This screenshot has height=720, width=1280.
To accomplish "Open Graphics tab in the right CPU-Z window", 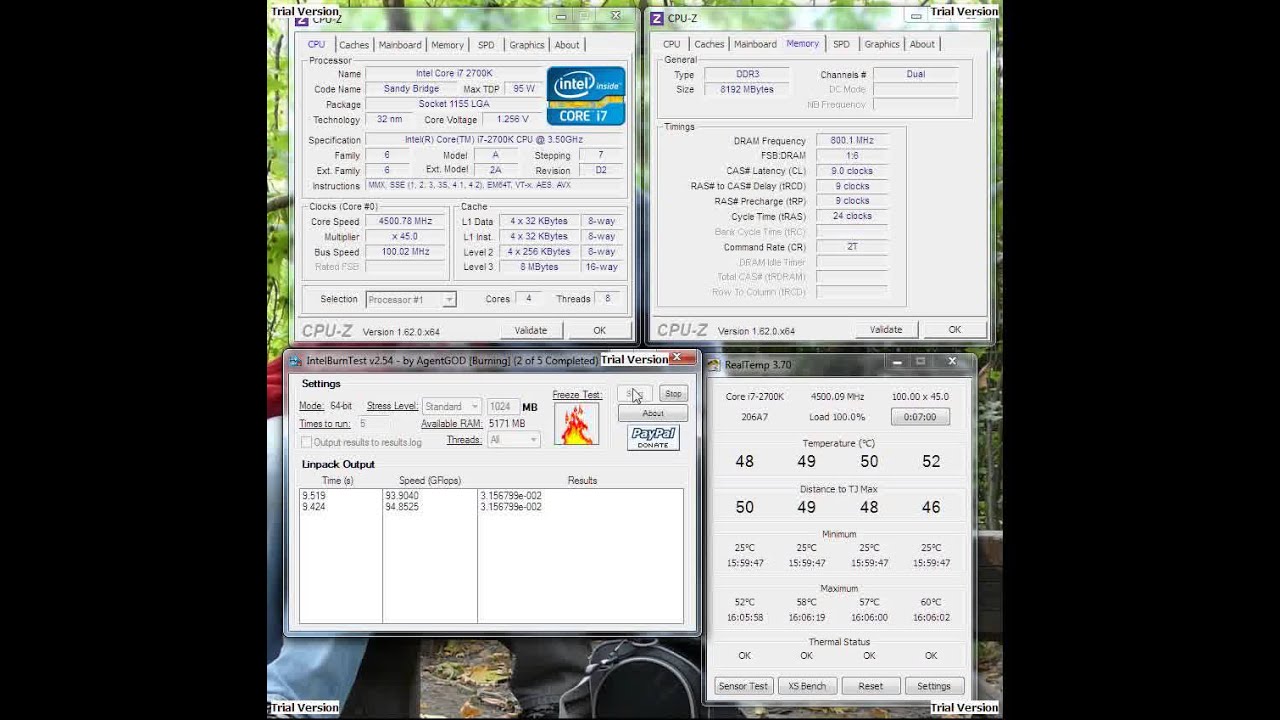I will click(x=882, y=44).
